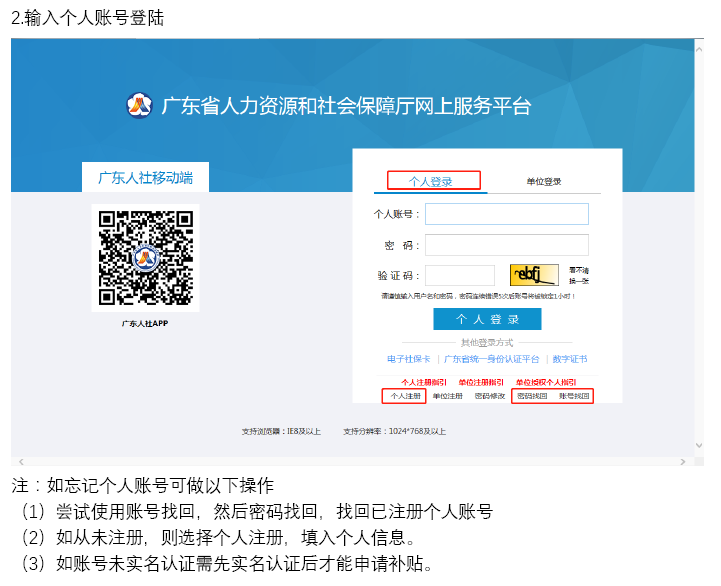Image resolution: width=721 pixels, height=586 pixels.
Task: Open the 单位注册指引 guide link
Action: point(481,382)
